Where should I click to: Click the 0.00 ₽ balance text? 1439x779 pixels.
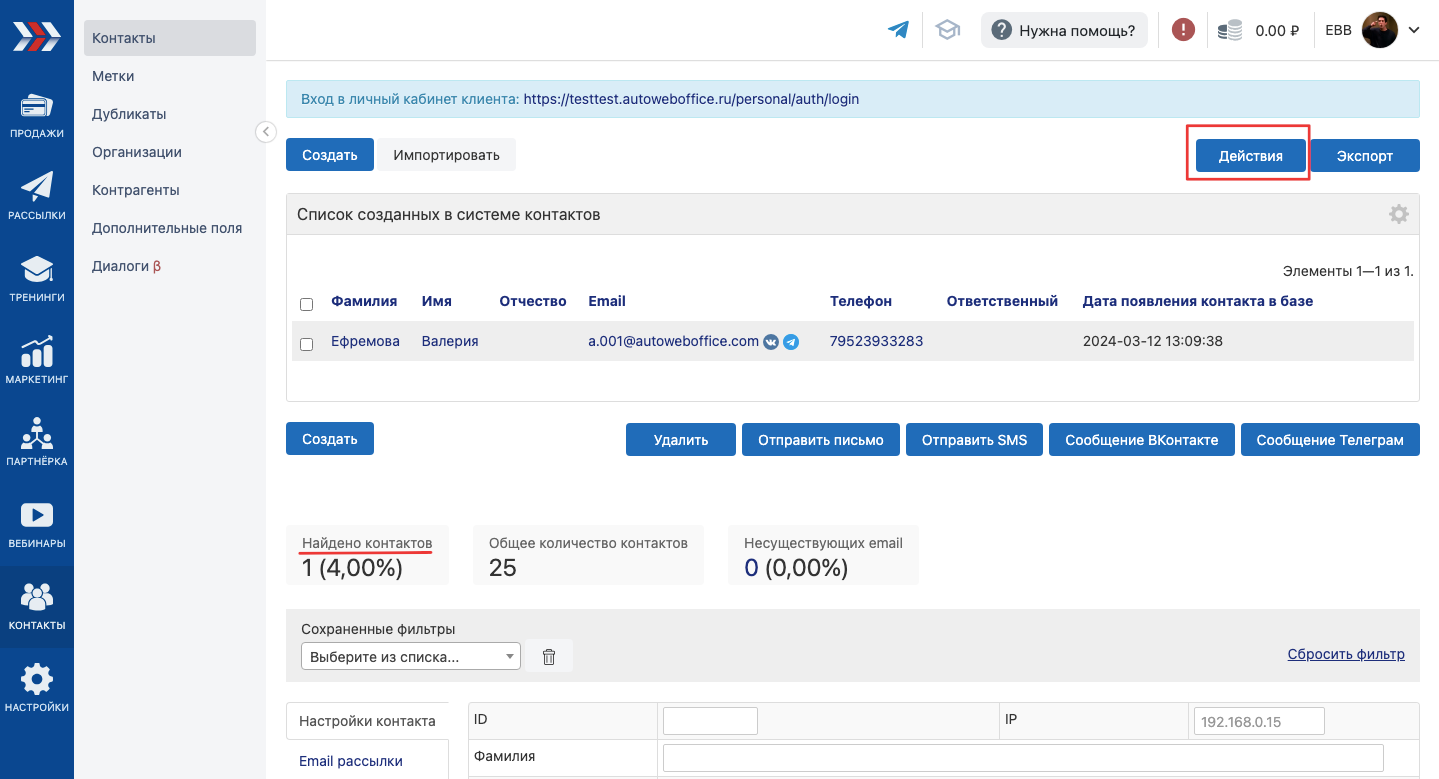coord(1277,31)
